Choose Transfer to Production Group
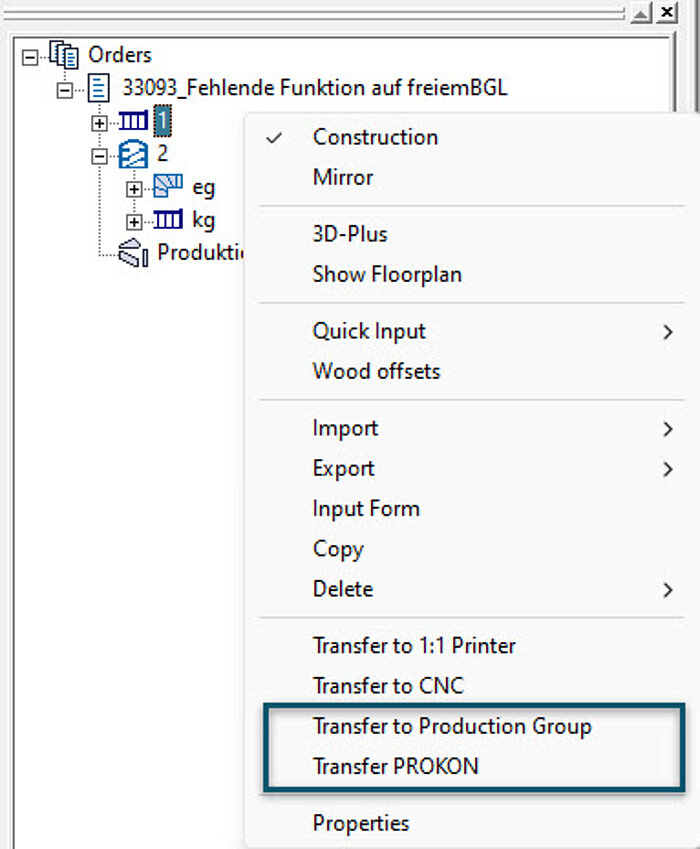Screen dimensions: 700x849 (x=451, y=726)
